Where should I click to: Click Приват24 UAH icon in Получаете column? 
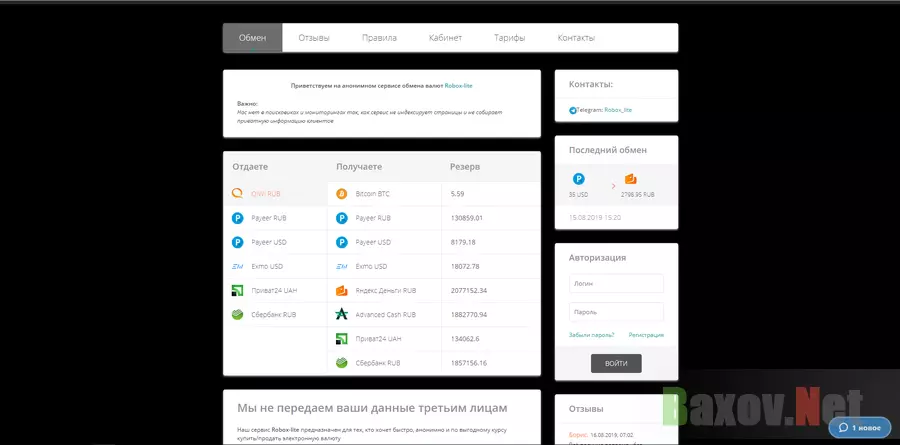[x=342, y=339]
